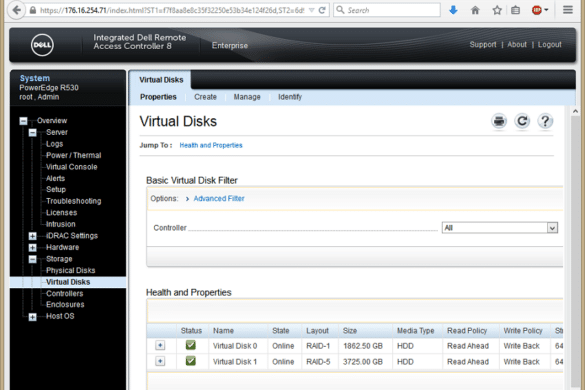Expand the Hardware tree node
The image size is (585, 390).
(x=32, y=247)
